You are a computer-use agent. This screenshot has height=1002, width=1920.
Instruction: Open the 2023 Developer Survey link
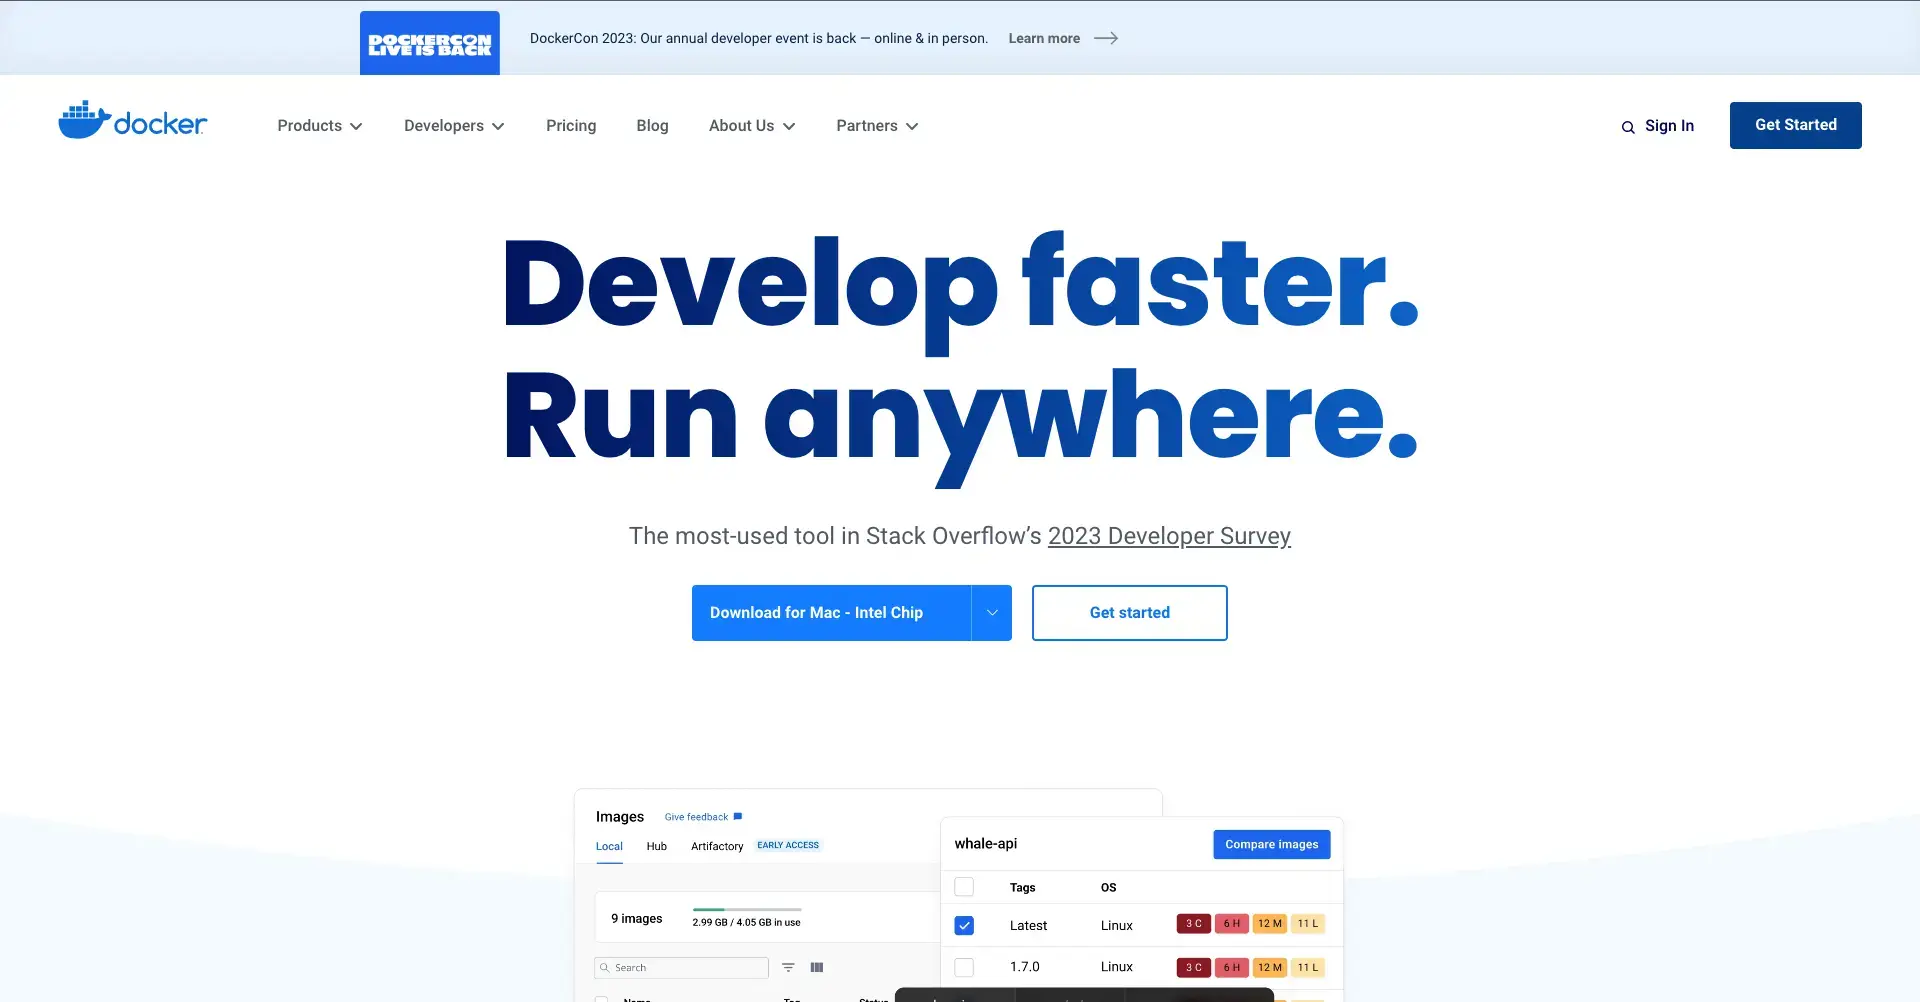tap(1169, 536)
